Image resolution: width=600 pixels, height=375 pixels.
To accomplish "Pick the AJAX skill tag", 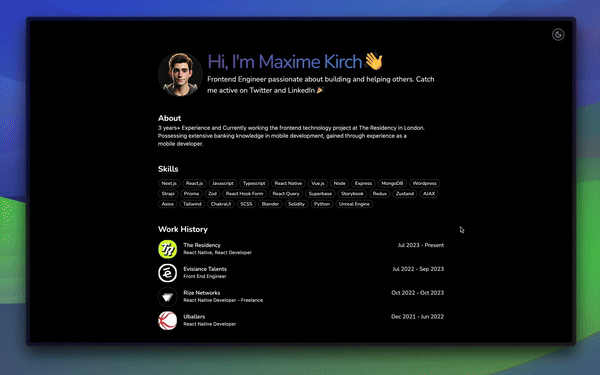I will [x=429, y=194].
